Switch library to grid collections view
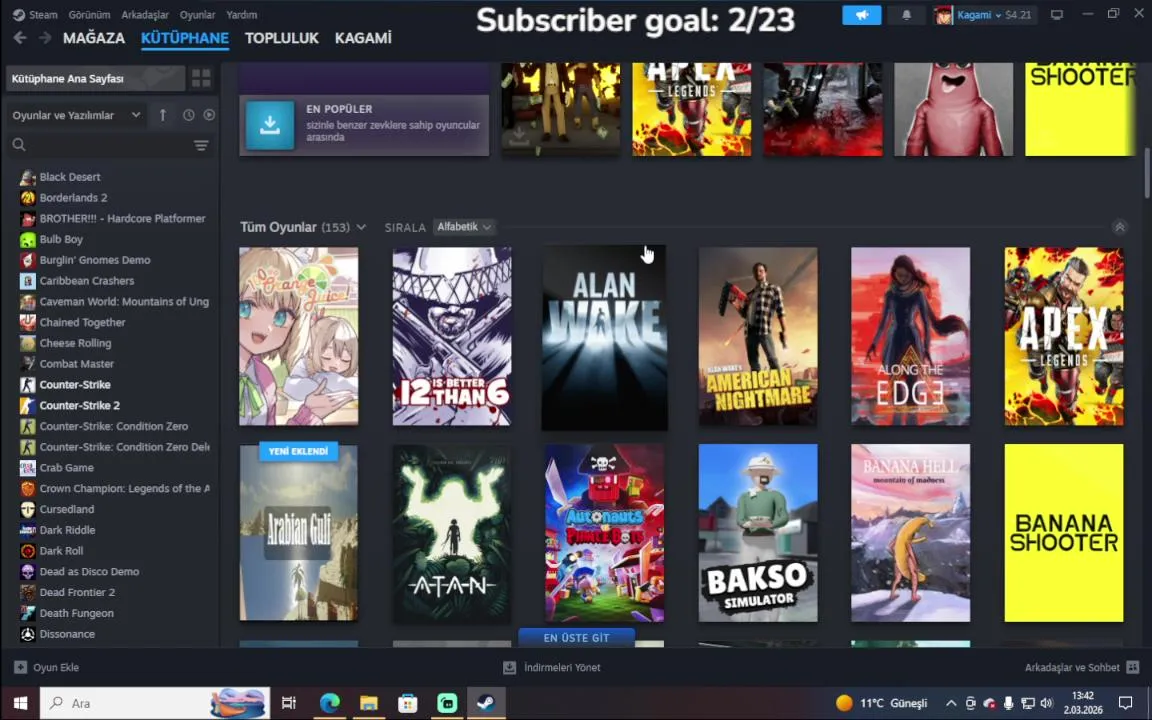Viewport: 1152px width, 720px height. [201, 78]
